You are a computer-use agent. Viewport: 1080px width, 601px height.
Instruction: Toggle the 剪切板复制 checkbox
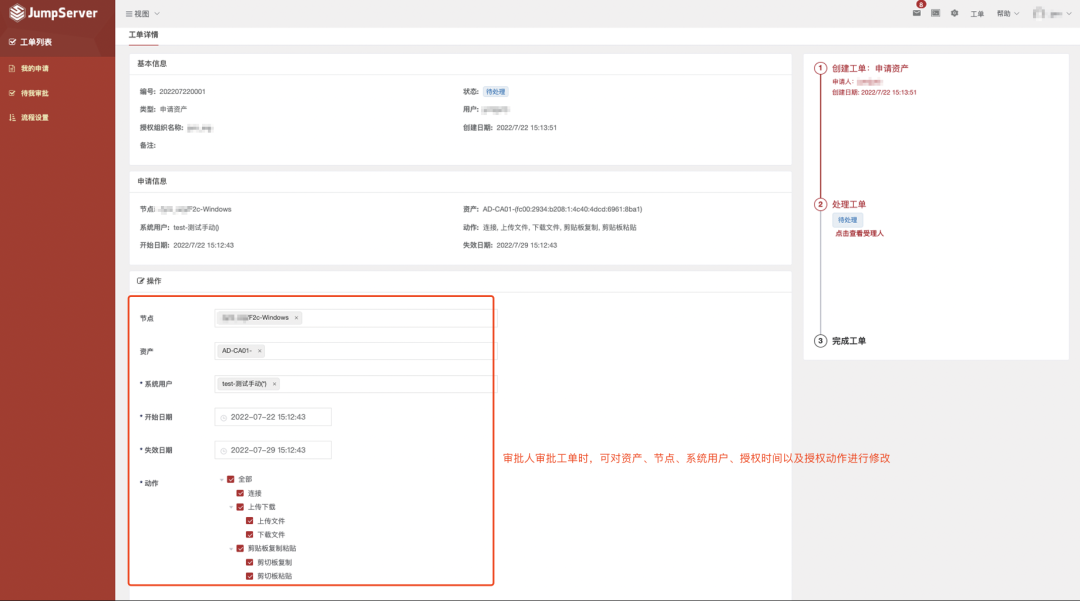[249, 562]
